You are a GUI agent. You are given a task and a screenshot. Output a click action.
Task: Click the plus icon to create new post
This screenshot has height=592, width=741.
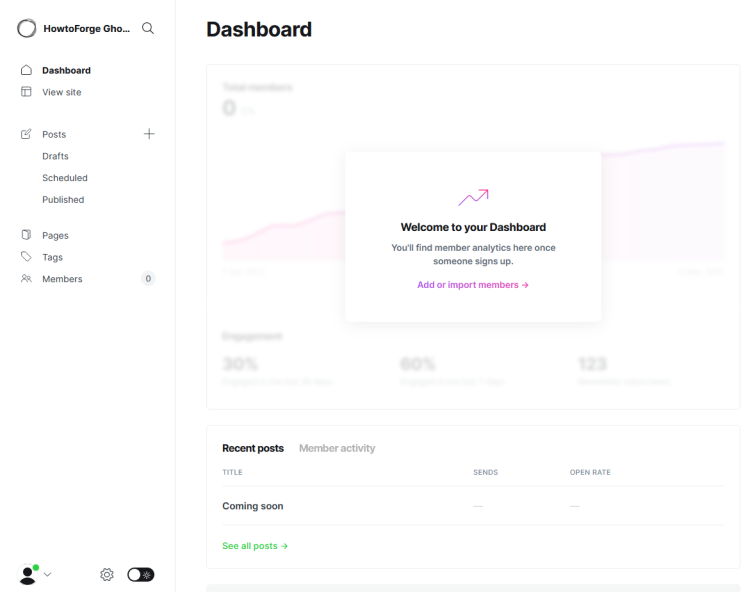[149, 134]
